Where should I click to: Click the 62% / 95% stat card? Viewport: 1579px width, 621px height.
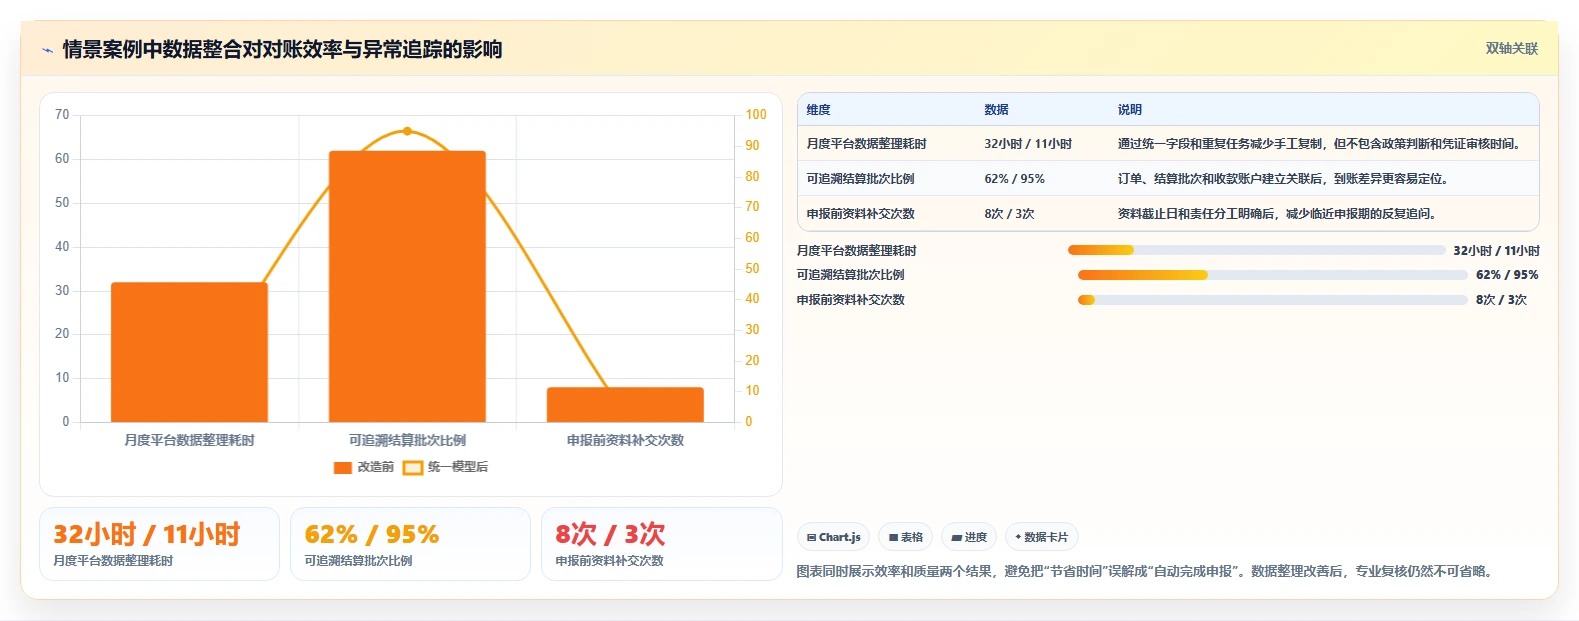pyautogui.click(x=410, y=544)
